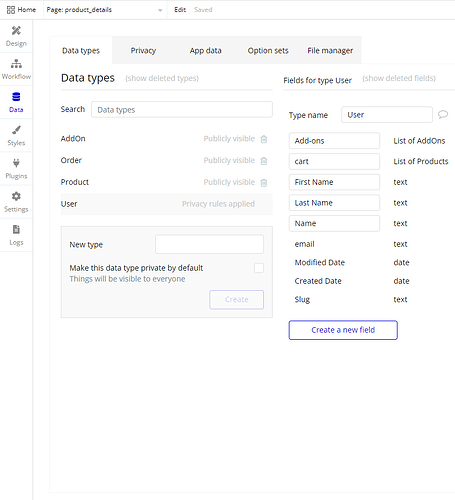Open the Plugins section icon

coord(16,163)
